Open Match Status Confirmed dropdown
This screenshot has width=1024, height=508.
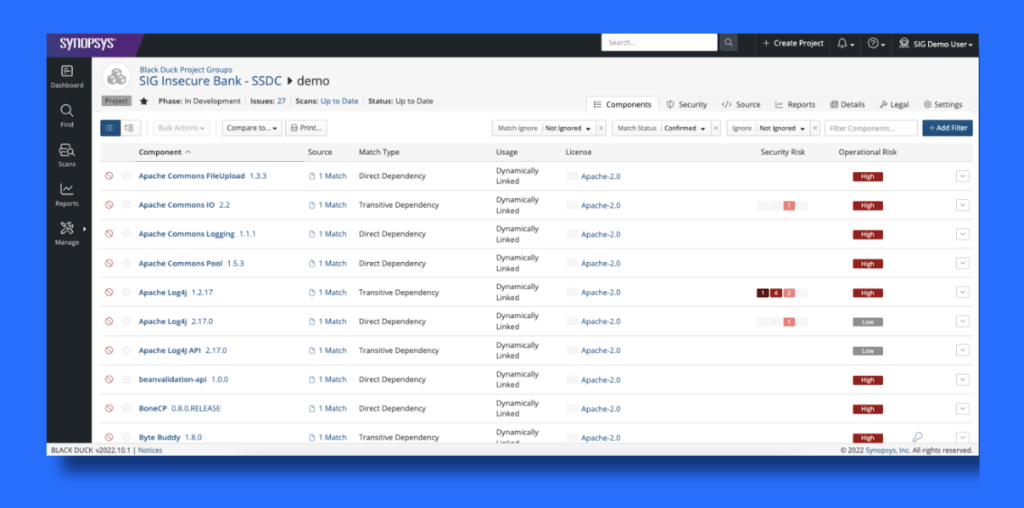tap(685, 128)
